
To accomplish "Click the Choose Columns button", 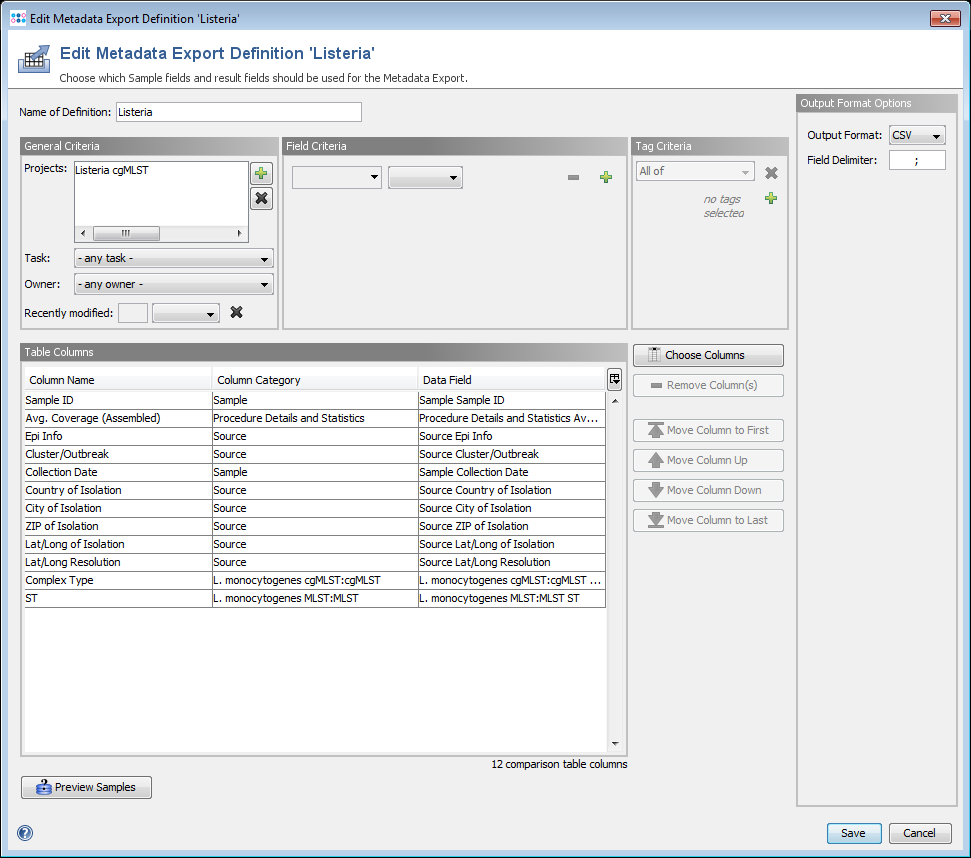I will coord(708,355).
